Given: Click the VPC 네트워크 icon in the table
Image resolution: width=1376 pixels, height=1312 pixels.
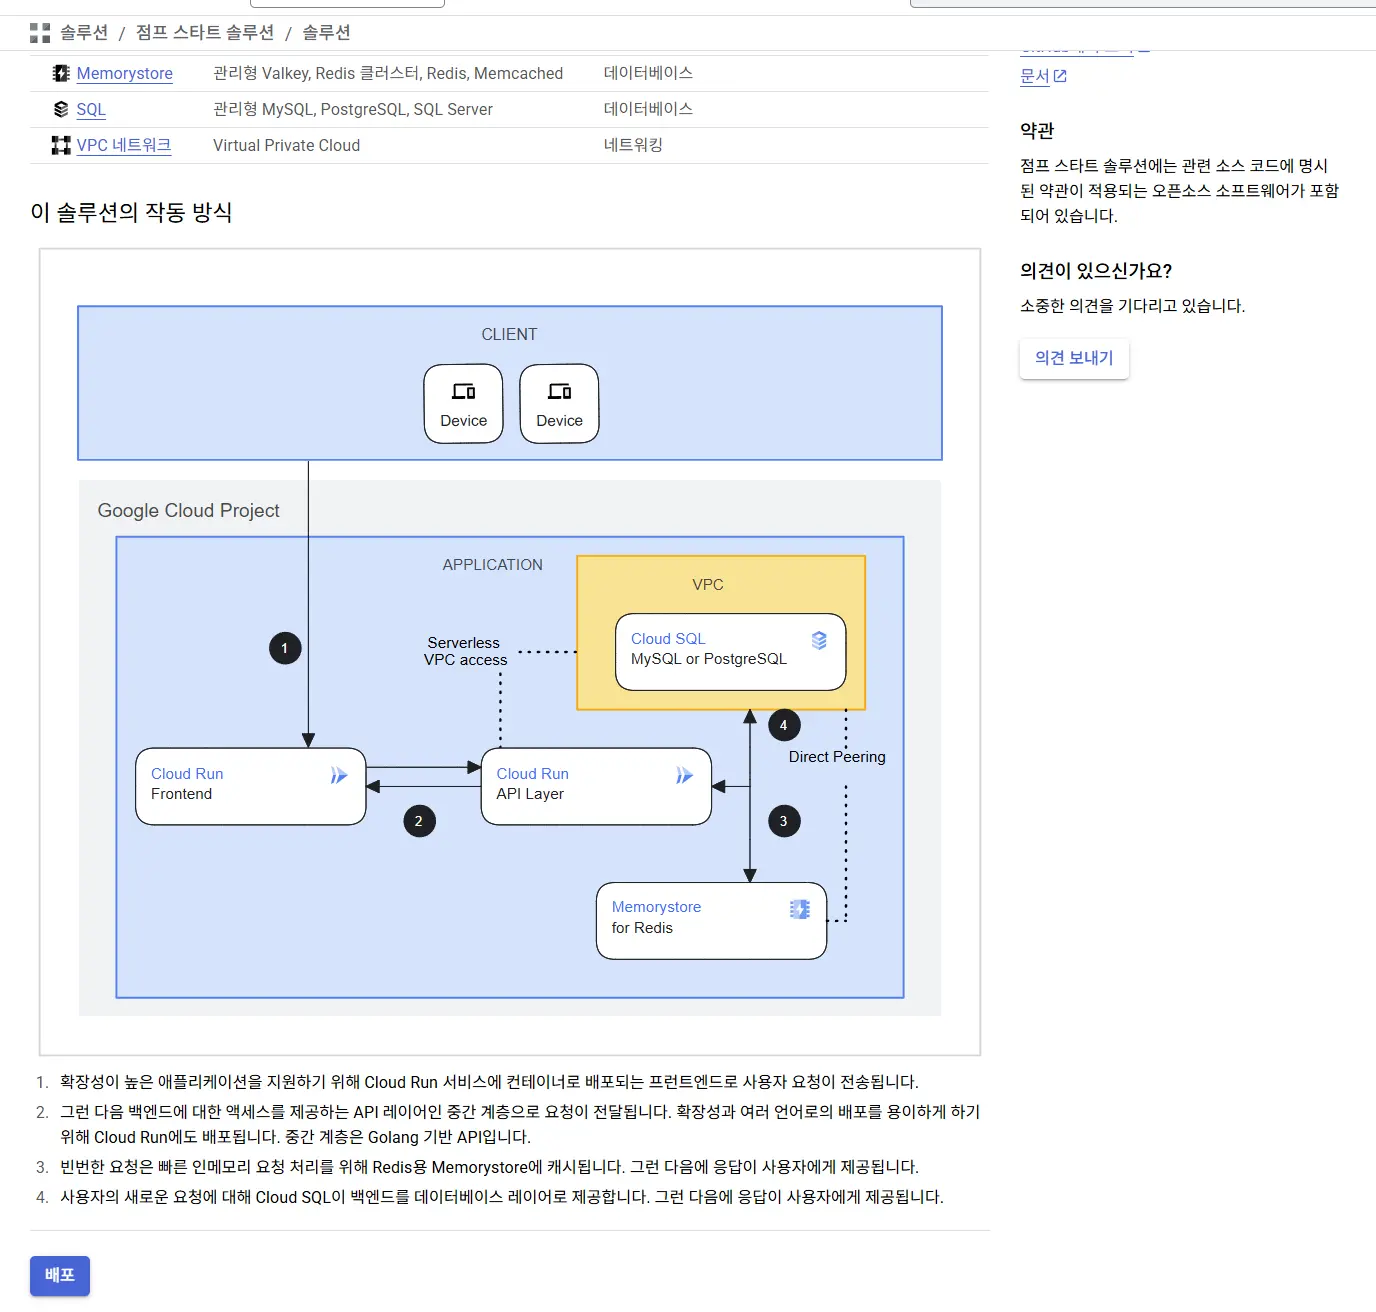Looking at the screenshot, I should pos(60,145).
